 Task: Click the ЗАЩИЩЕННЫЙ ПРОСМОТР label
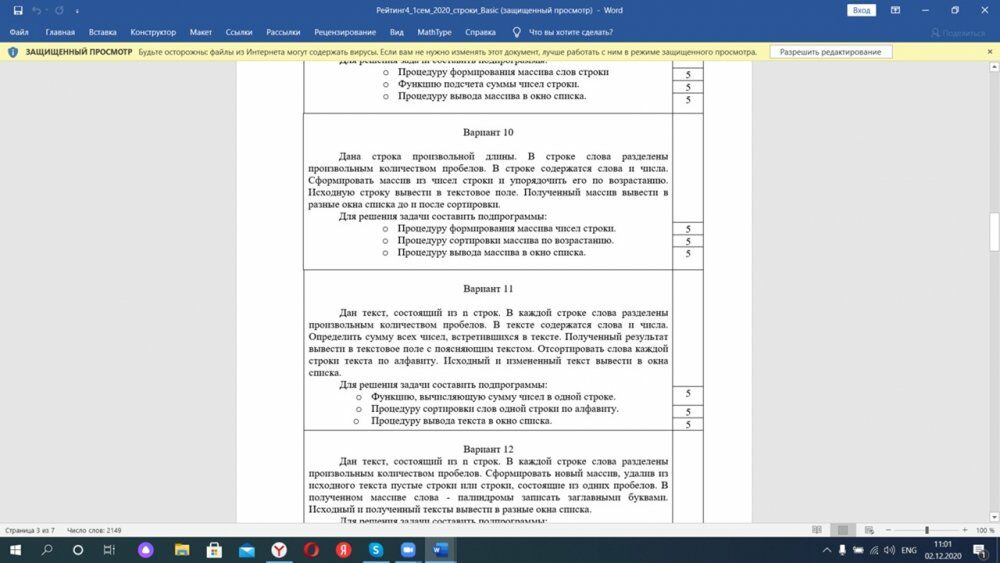pos(79,52)
